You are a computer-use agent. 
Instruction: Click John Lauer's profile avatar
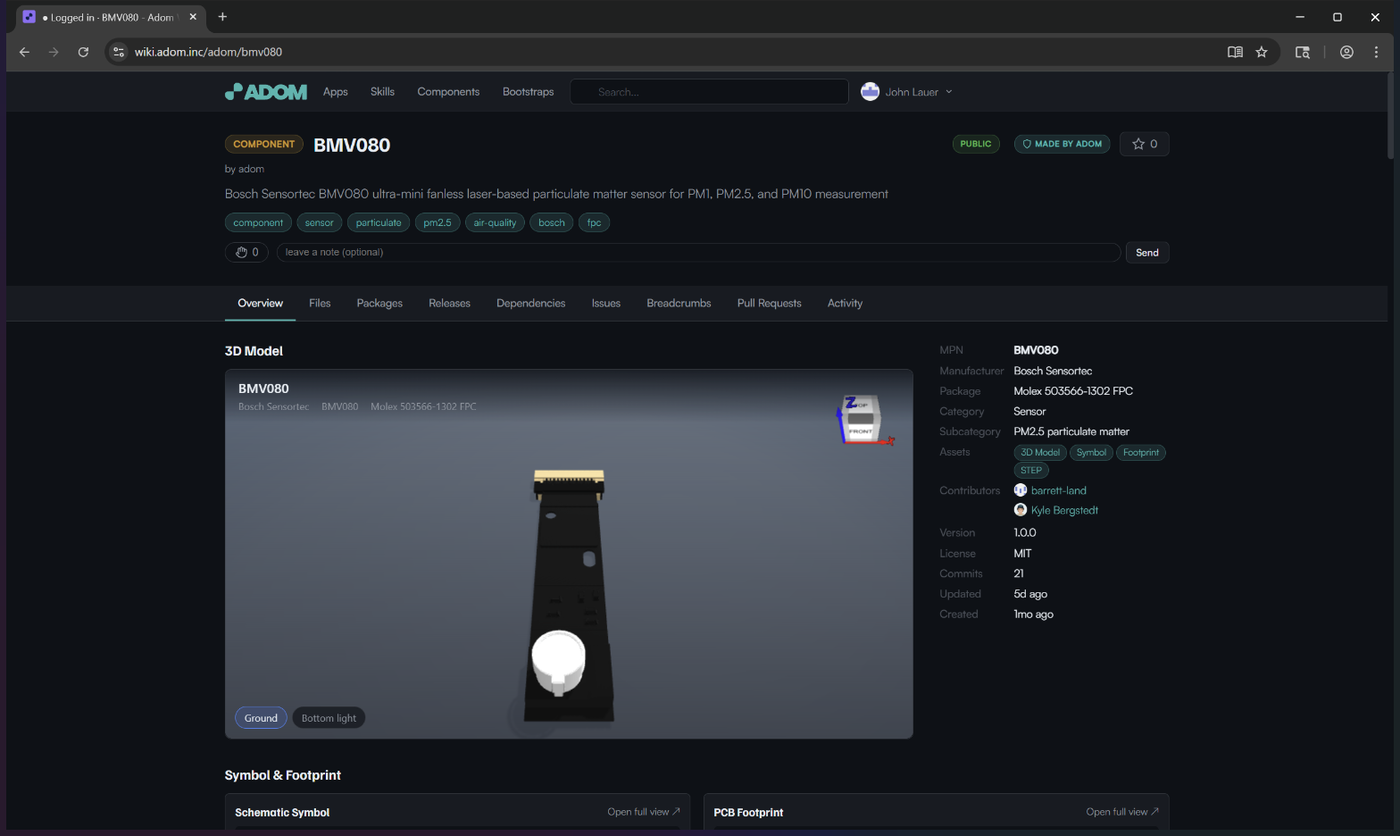870,92
